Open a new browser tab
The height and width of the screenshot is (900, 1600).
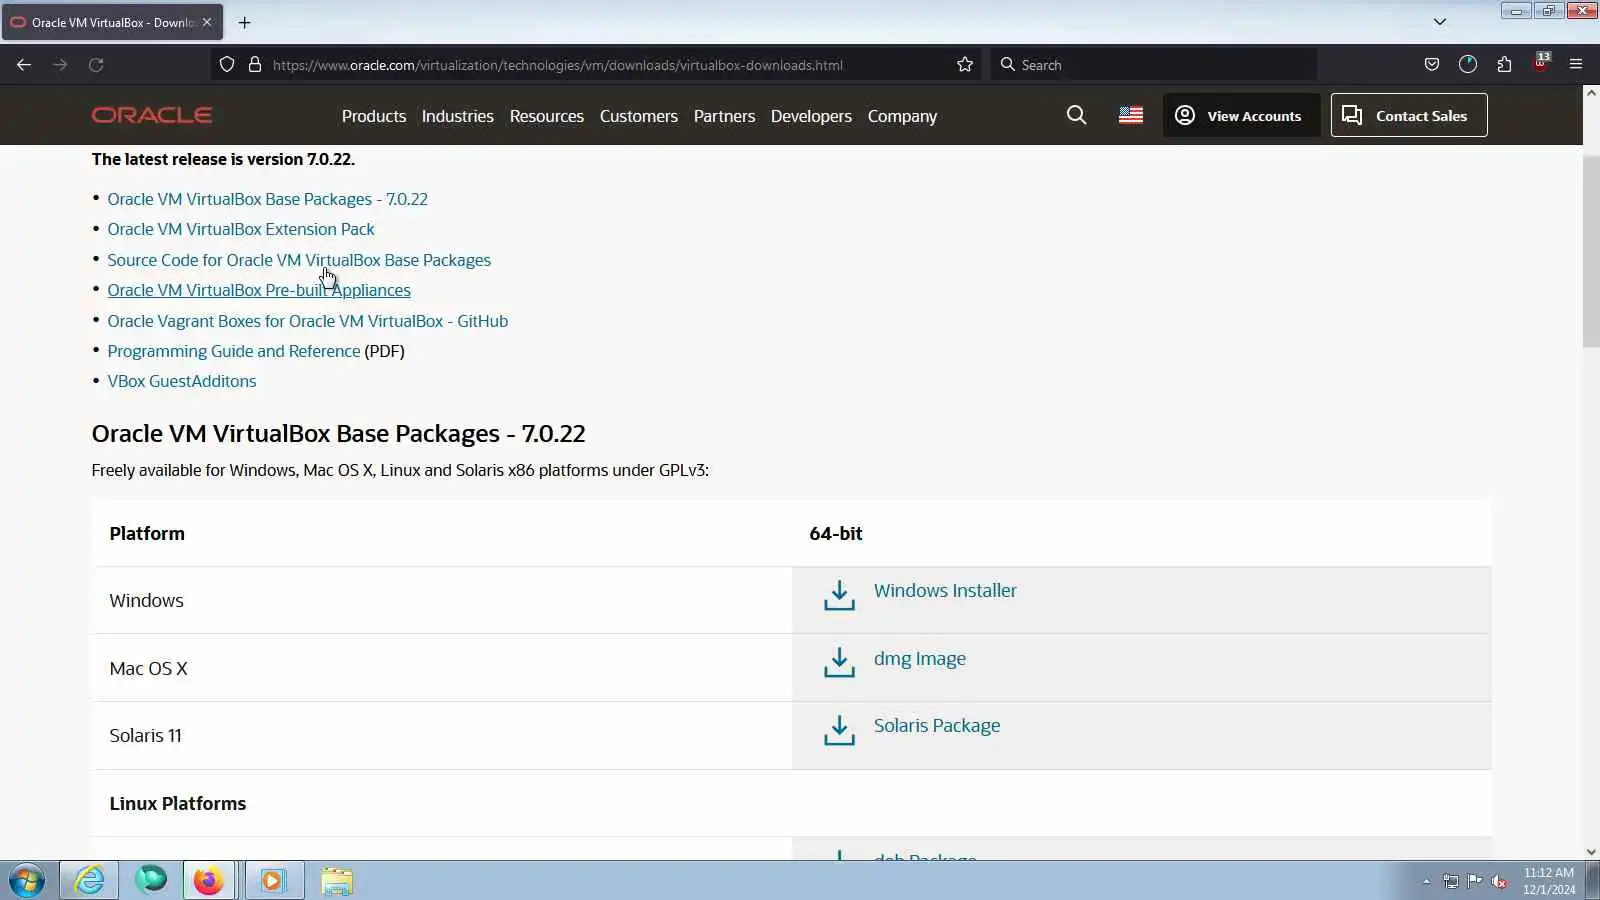tap(245, 22)
